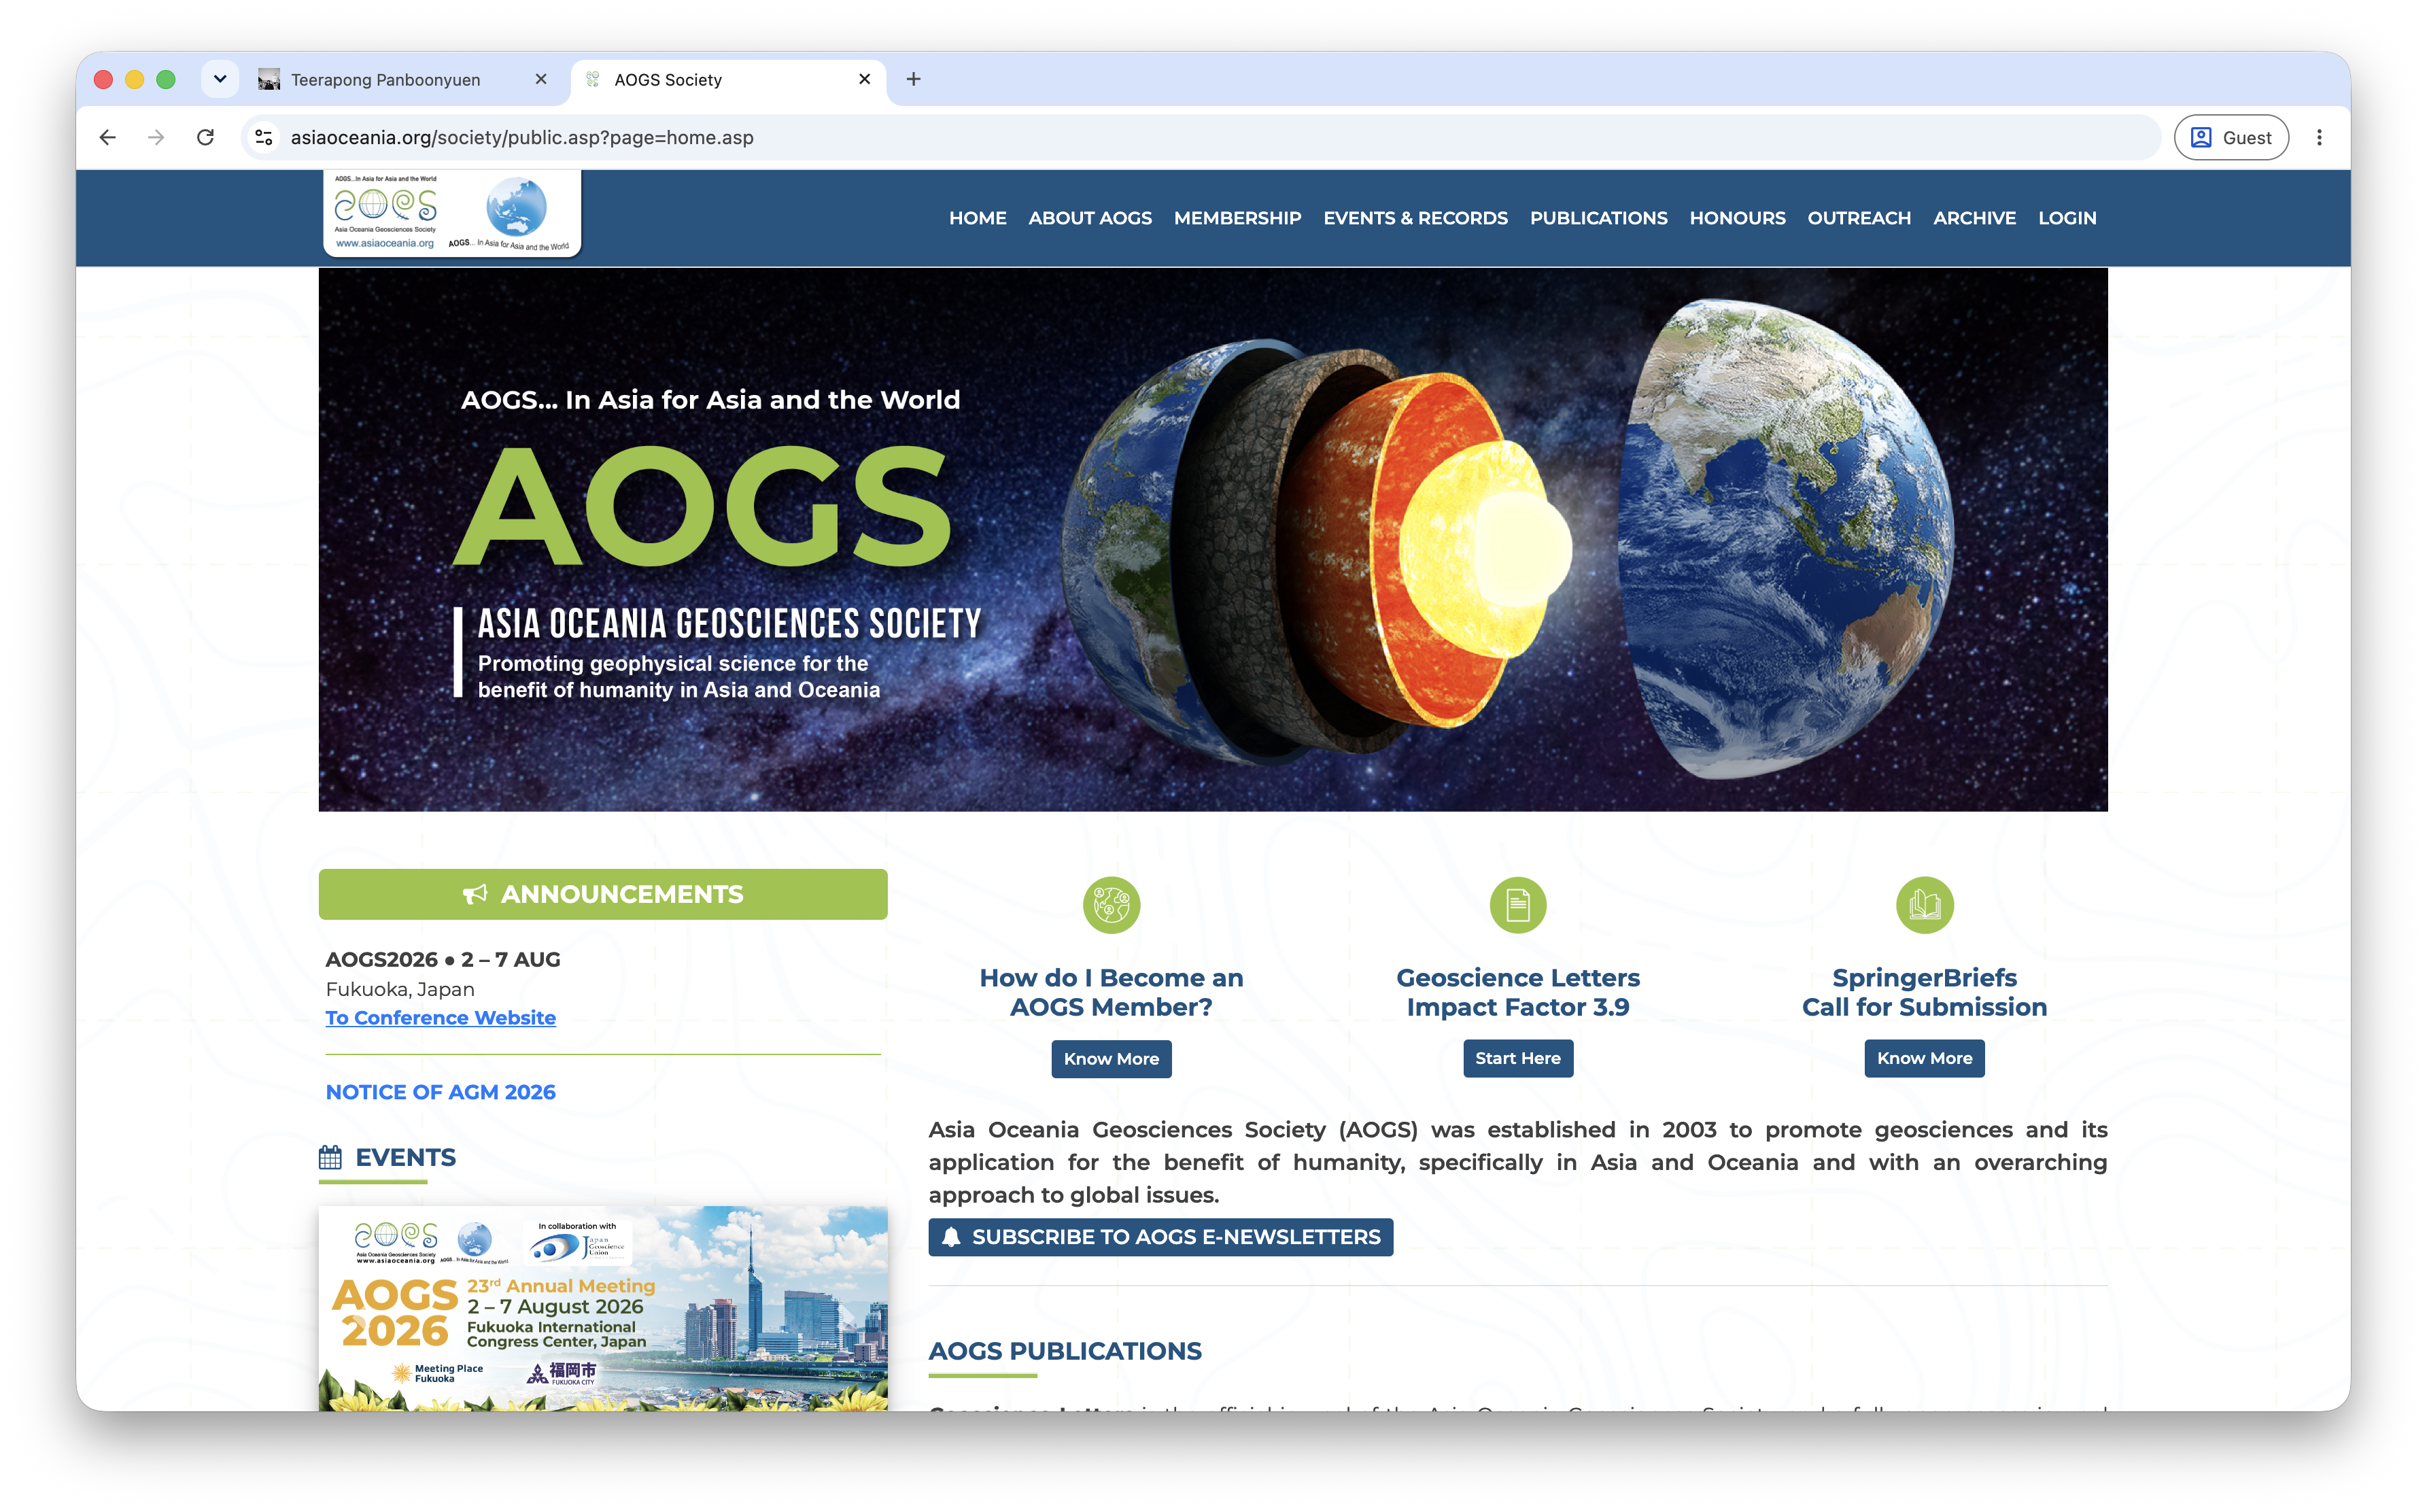Click the globe membership circle icon
This screenshot has height=1512, width=2427.
(1111, 905)
